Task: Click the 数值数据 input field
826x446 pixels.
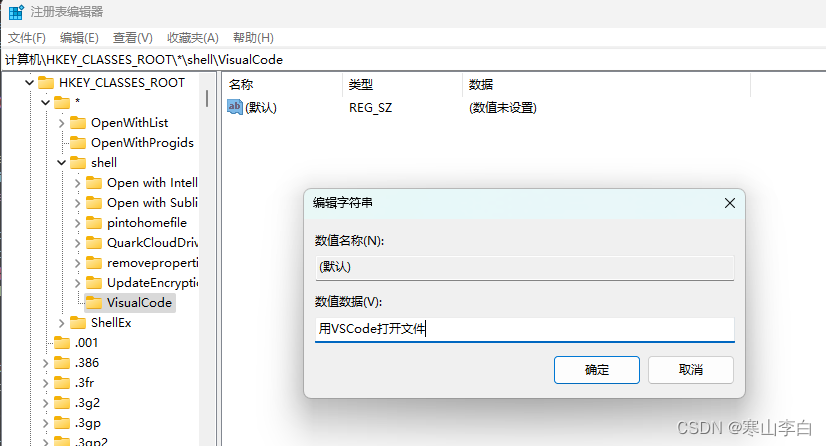Action: [x=525, y=329]
